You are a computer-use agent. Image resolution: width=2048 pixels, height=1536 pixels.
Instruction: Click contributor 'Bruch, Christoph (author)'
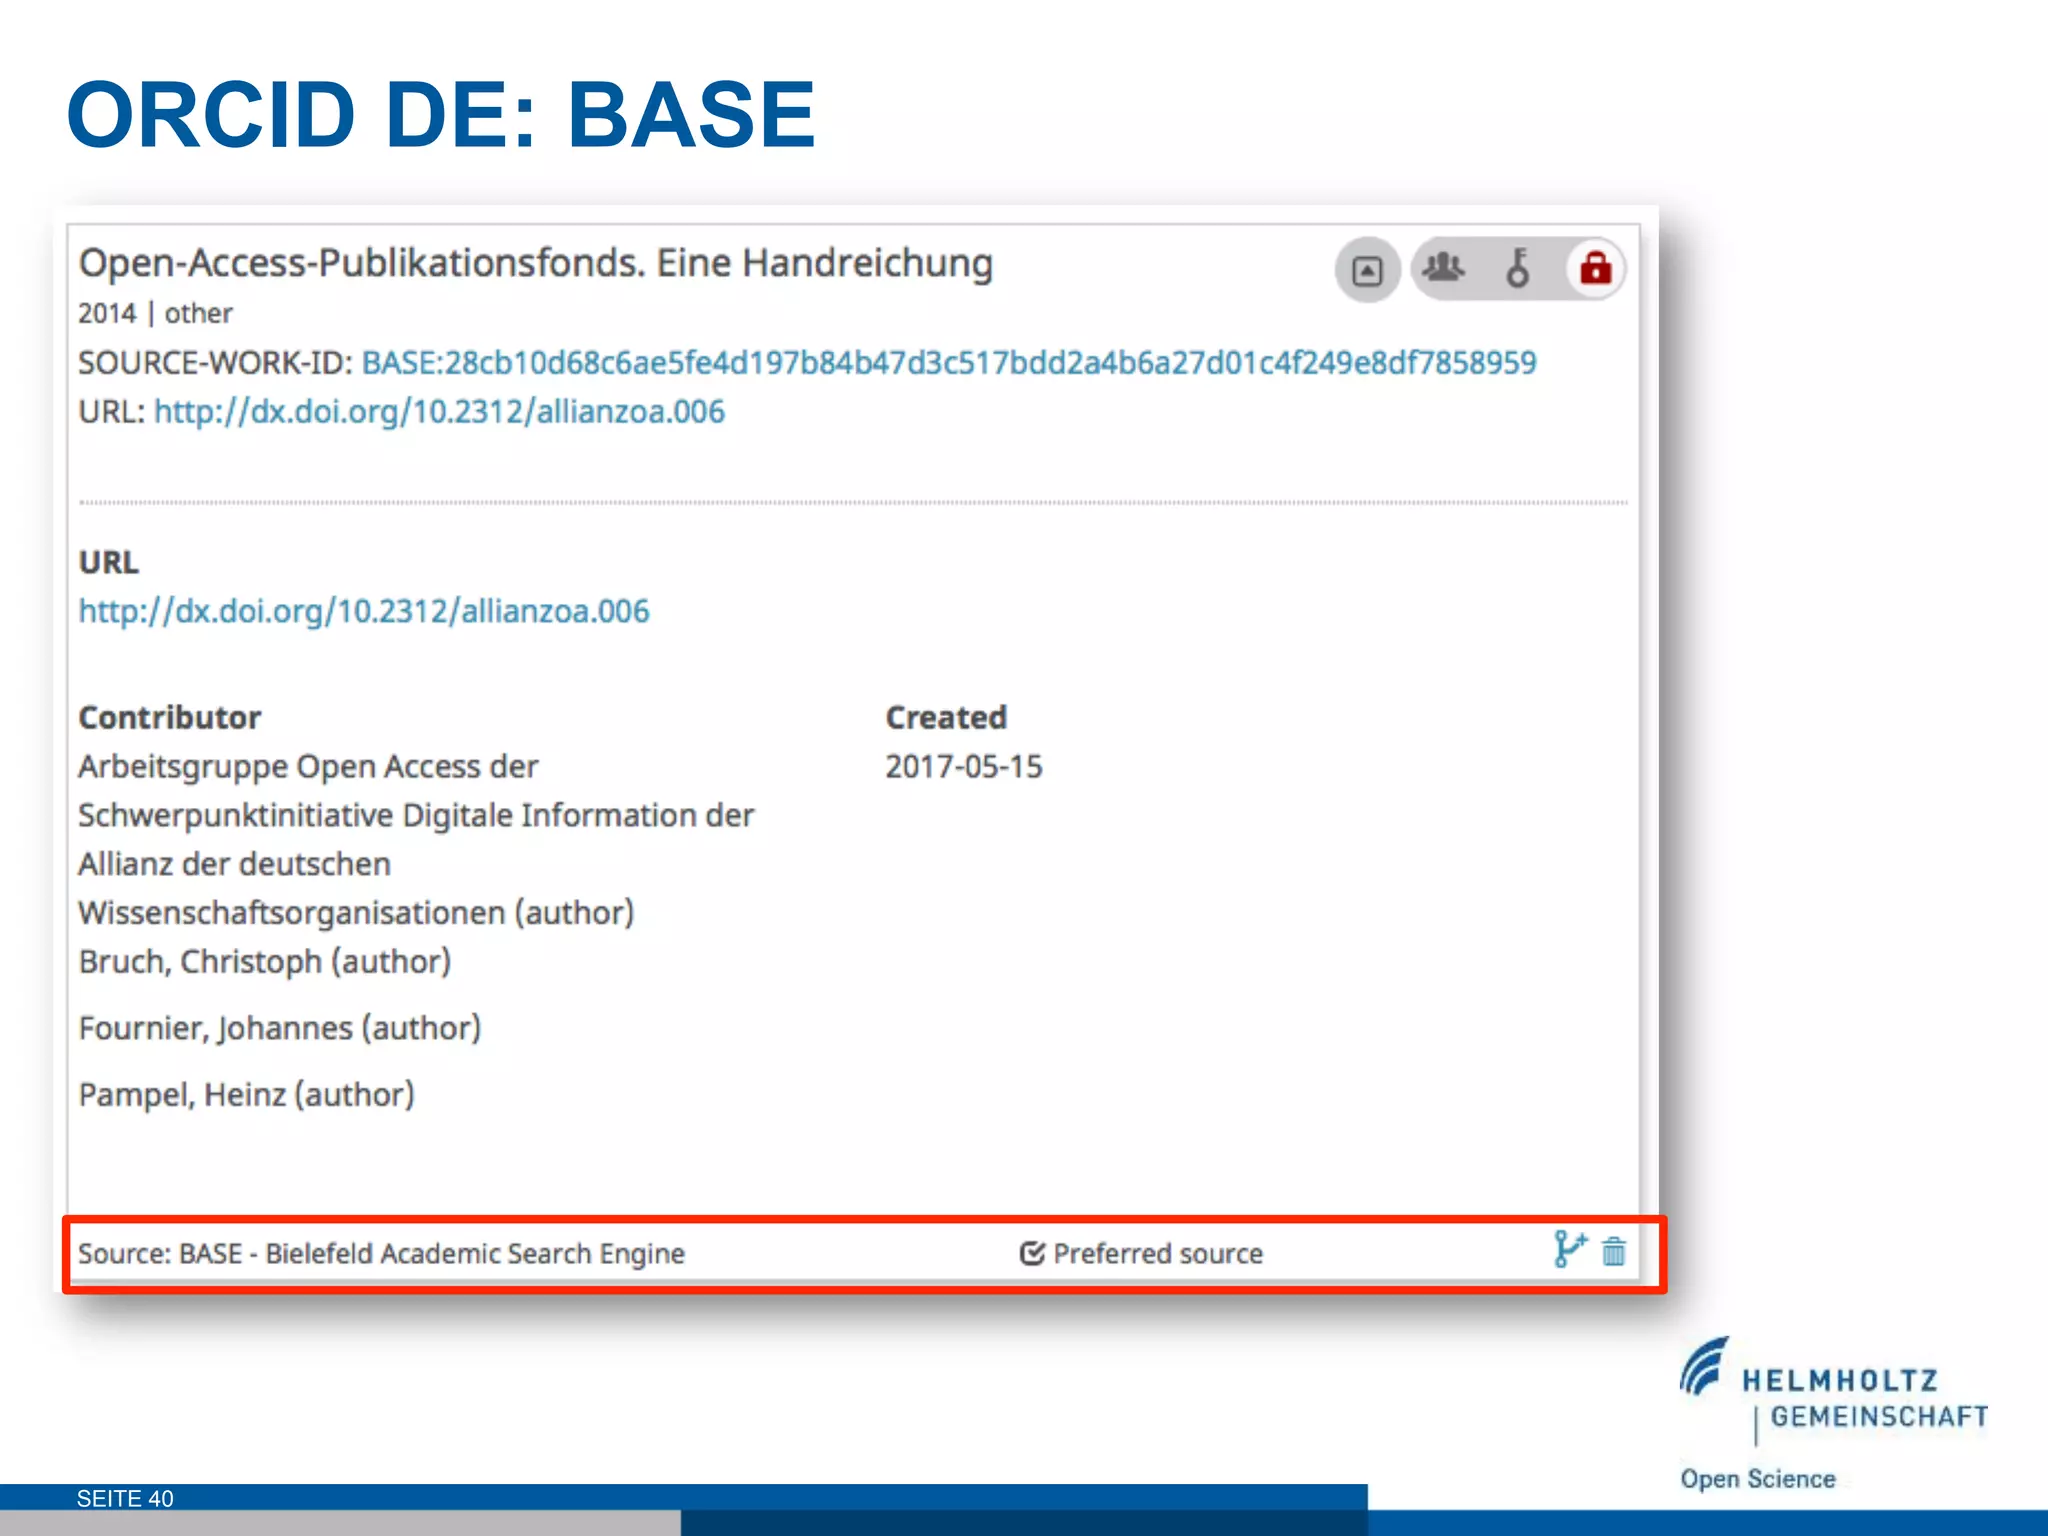point(265,961)
